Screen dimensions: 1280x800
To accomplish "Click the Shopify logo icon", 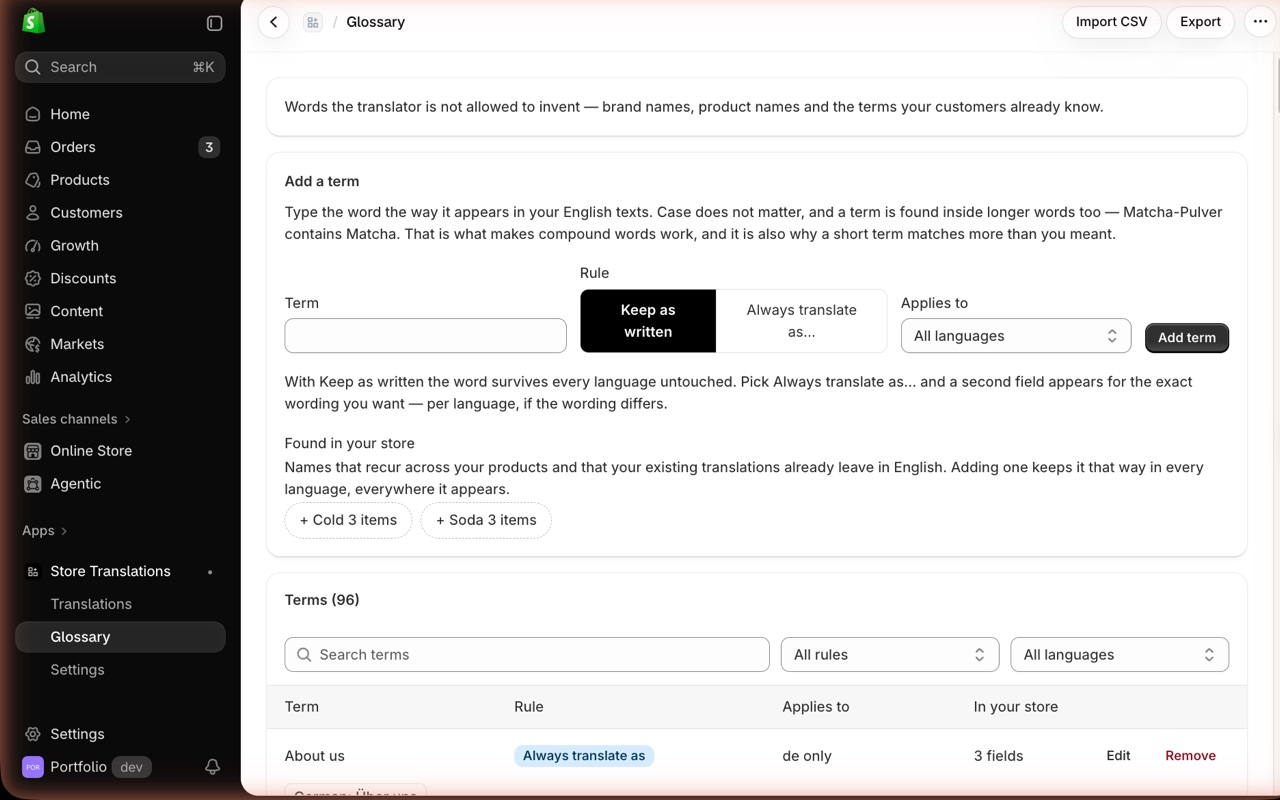I will [33, 21].
